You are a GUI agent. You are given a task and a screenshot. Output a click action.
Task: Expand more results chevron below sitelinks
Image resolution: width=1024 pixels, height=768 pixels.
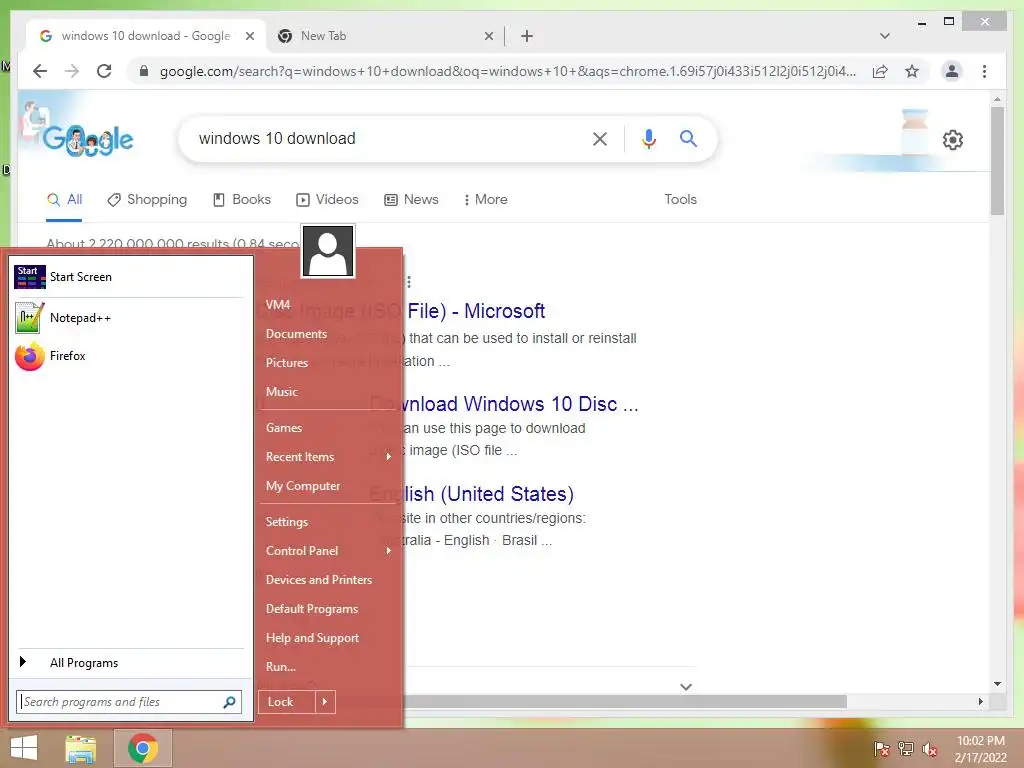686,687
